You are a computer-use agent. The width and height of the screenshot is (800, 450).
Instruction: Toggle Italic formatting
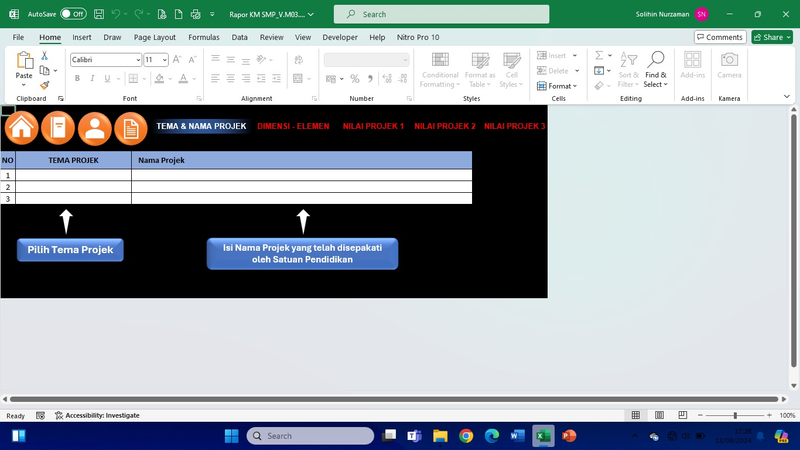(x=92, y=79)
